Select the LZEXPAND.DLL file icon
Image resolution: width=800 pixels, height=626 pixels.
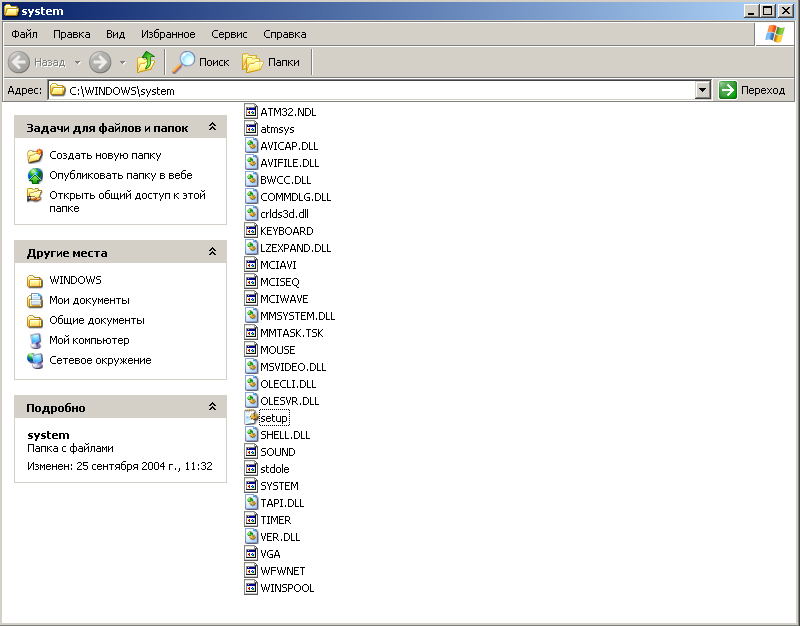coord(251,247)
